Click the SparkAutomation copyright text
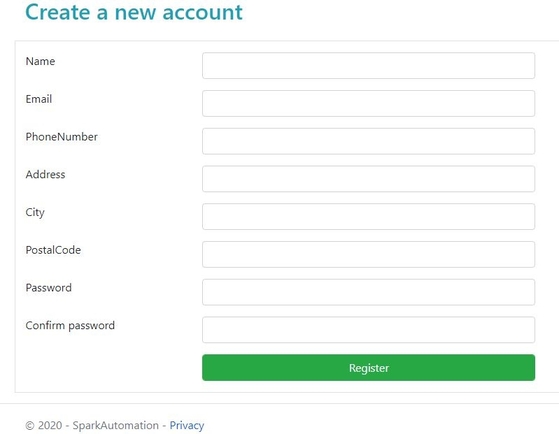This screenshot has height=434, width=559. click(92, 425)
